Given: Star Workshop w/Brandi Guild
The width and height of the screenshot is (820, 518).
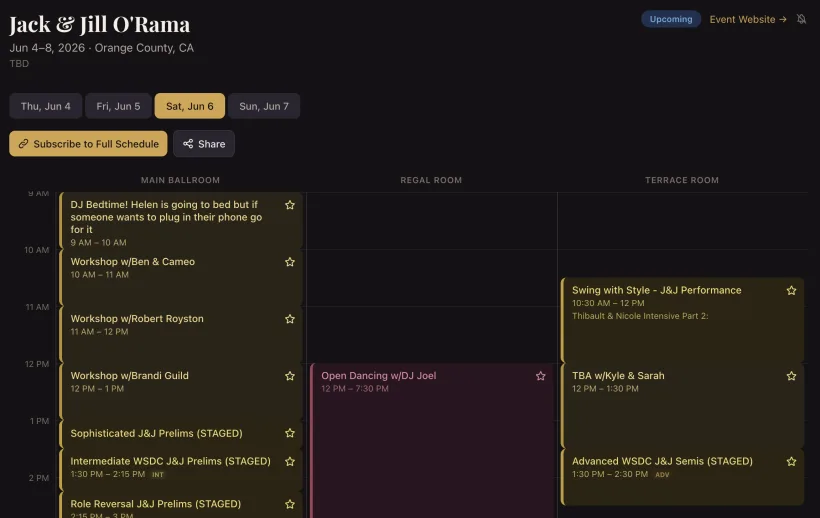Looking at the screenshot, I should pos(290,376).
